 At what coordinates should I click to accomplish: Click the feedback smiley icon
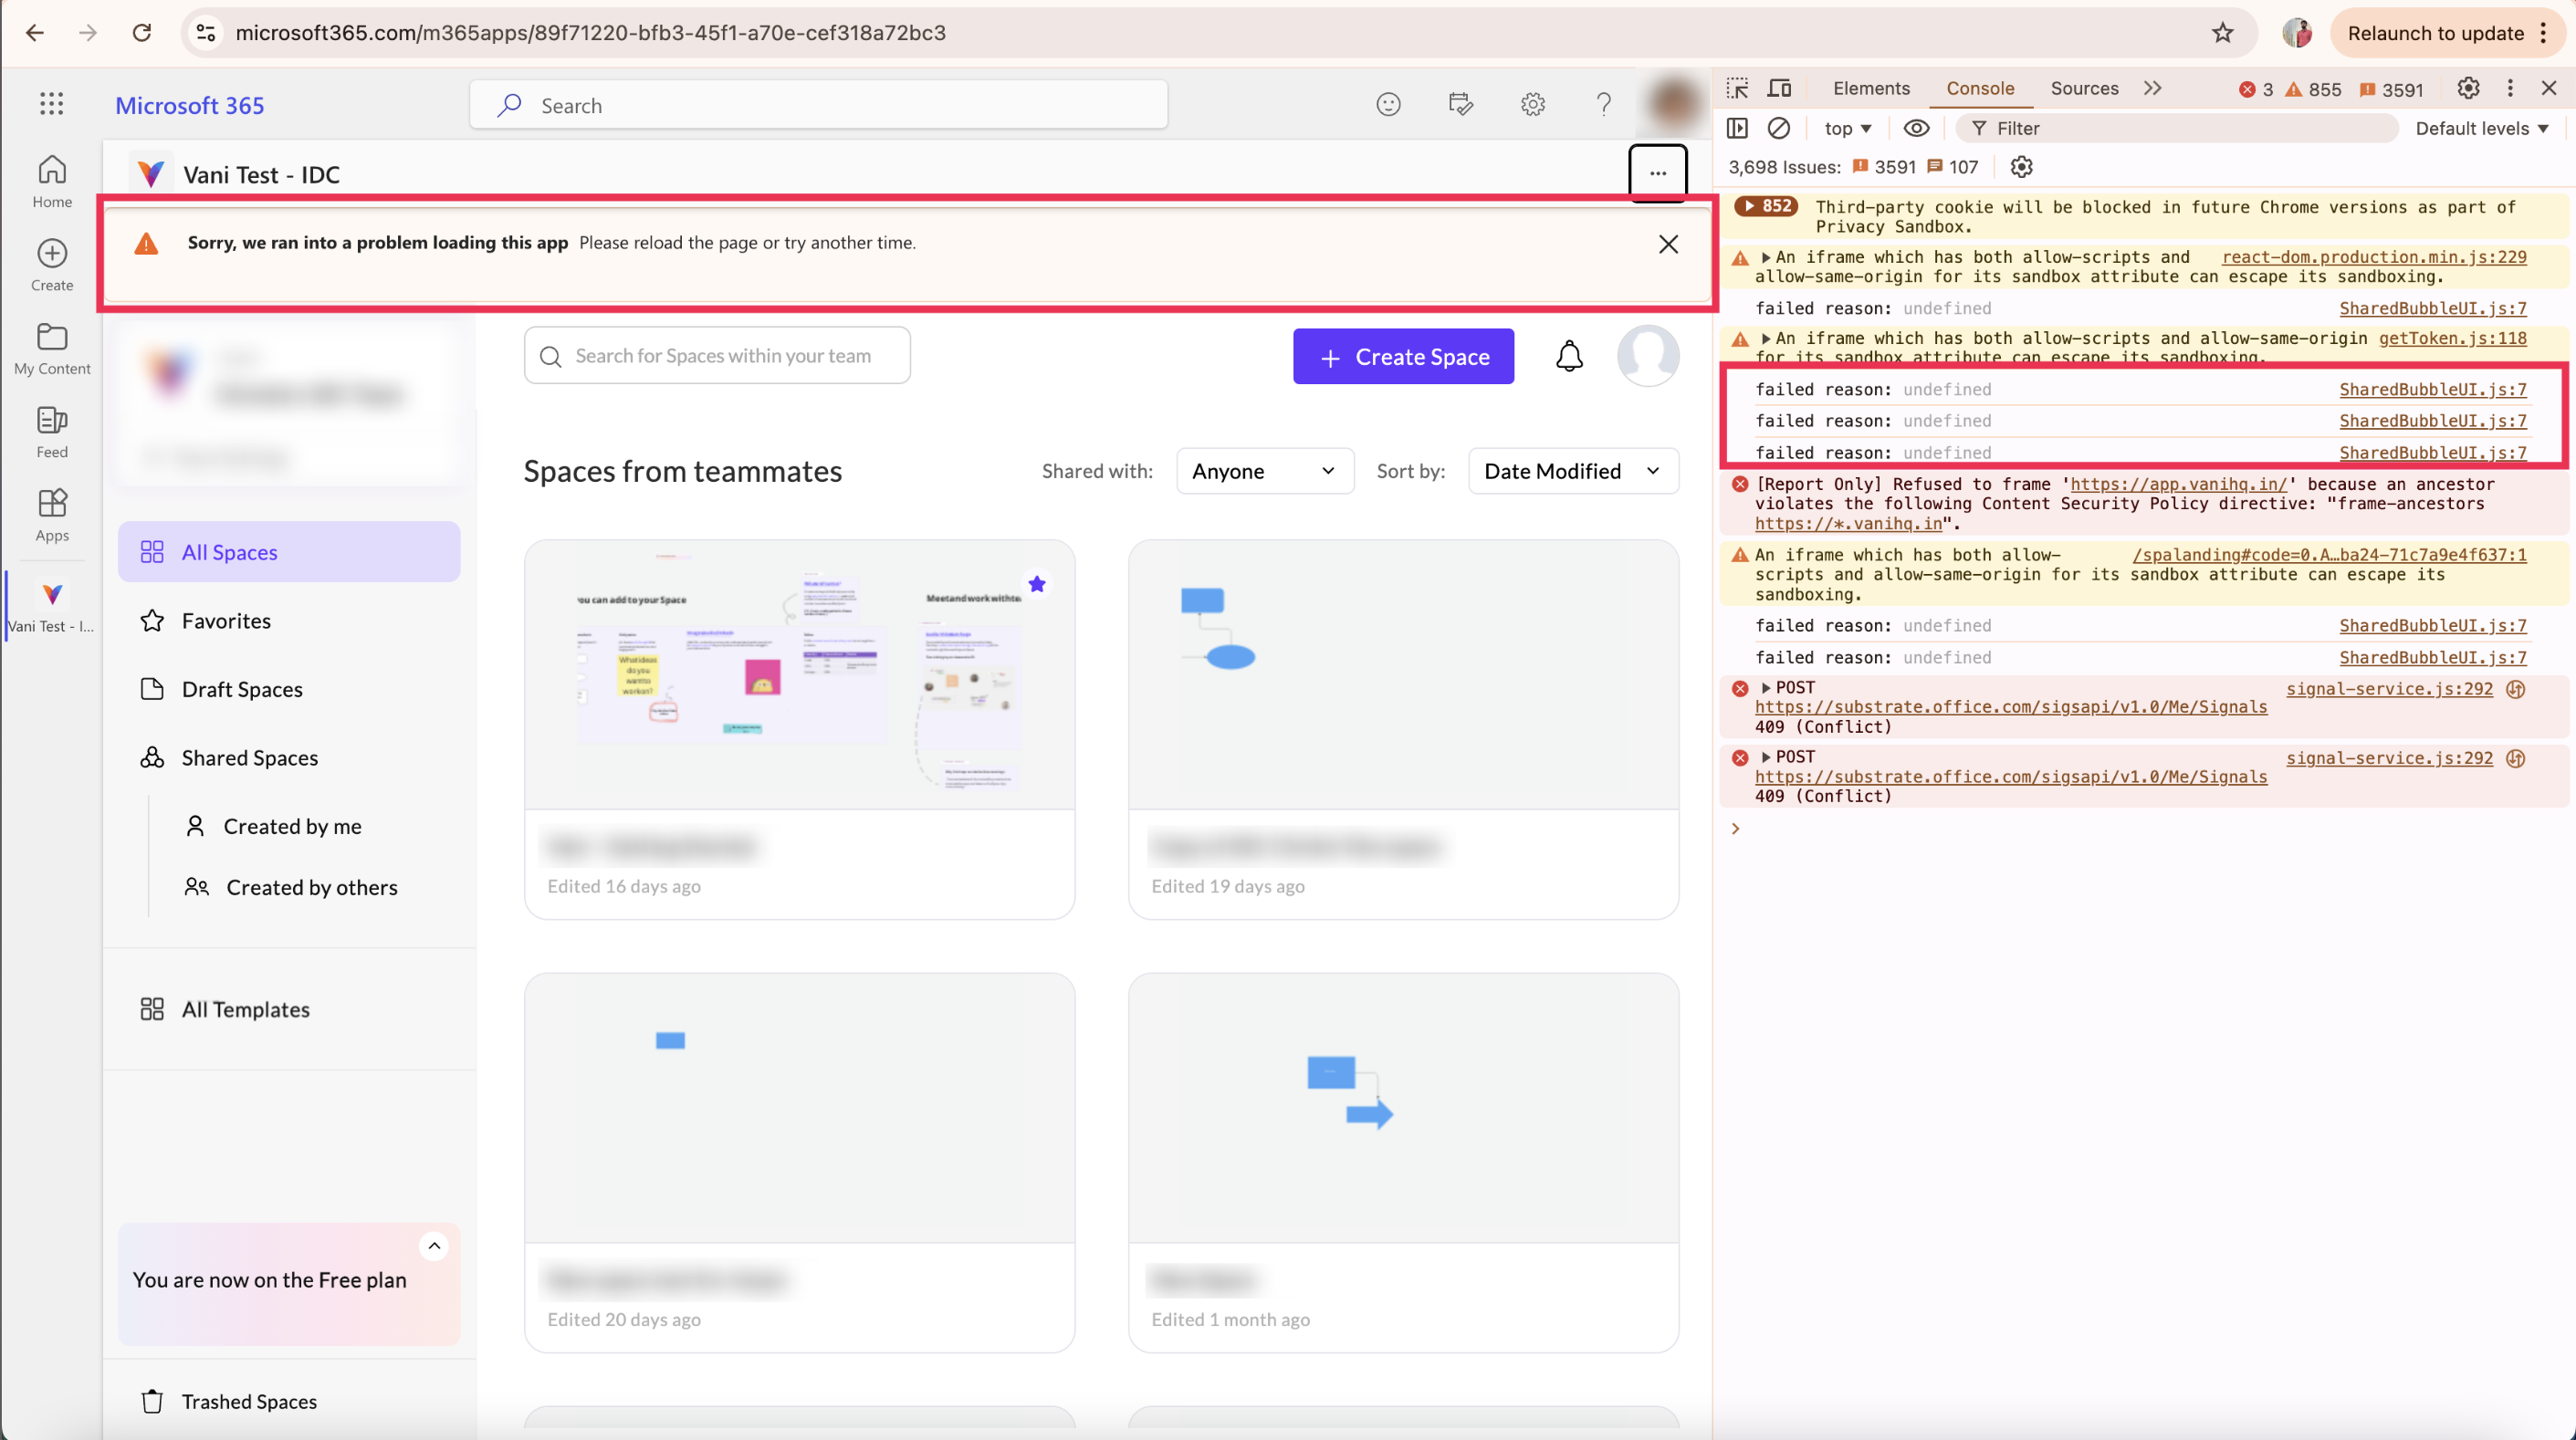point(1388,104)
